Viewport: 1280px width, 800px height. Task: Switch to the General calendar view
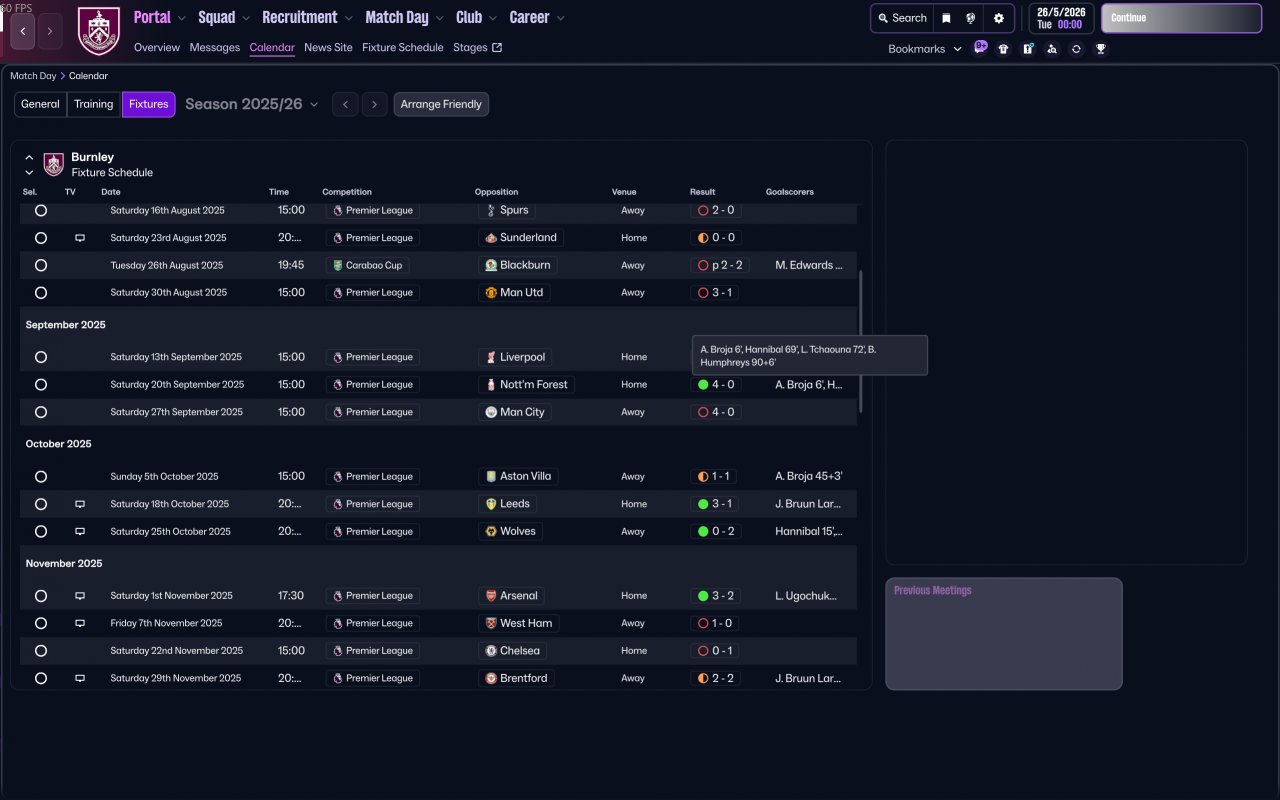click(x=40, y=104)
